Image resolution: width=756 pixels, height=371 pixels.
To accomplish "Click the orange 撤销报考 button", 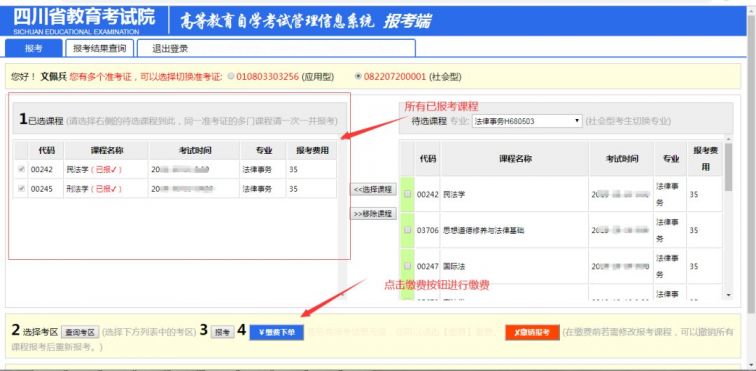I will click(x=532, y=332).
